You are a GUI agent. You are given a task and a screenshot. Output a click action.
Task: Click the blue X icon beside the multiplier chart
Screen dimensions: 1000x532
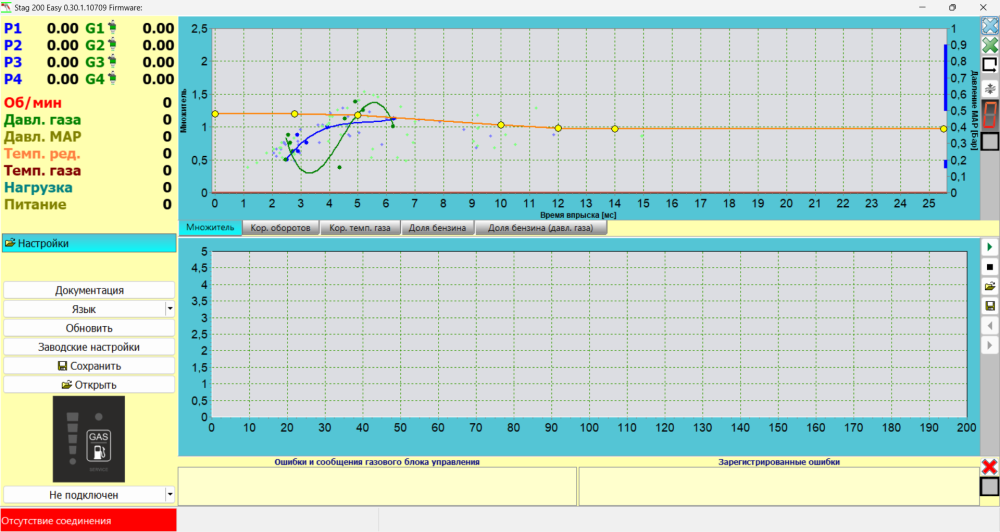click(990, 26)
